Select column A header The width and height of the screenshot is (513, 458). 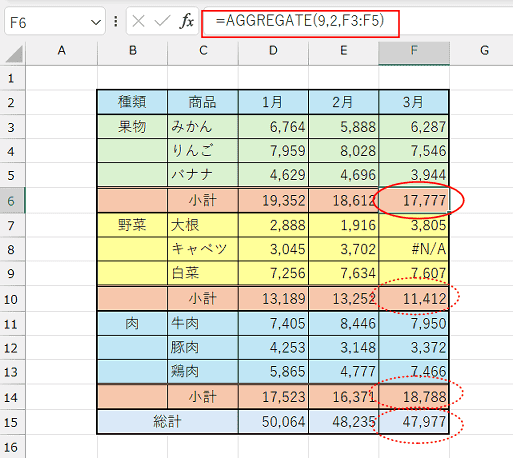(x=62, y=51)
